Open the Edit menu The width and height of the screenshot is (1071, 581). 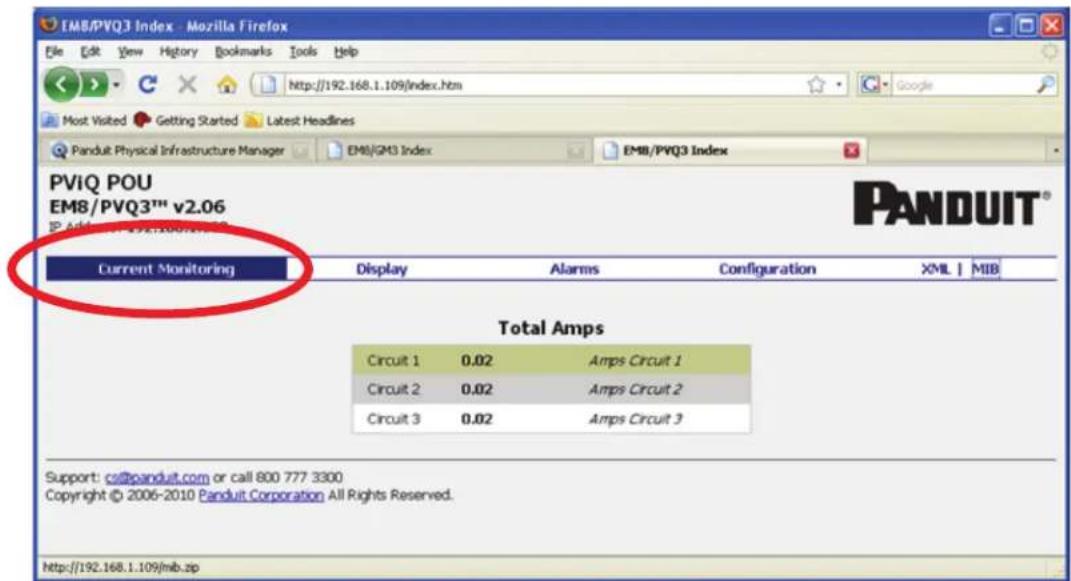point(90,52)
